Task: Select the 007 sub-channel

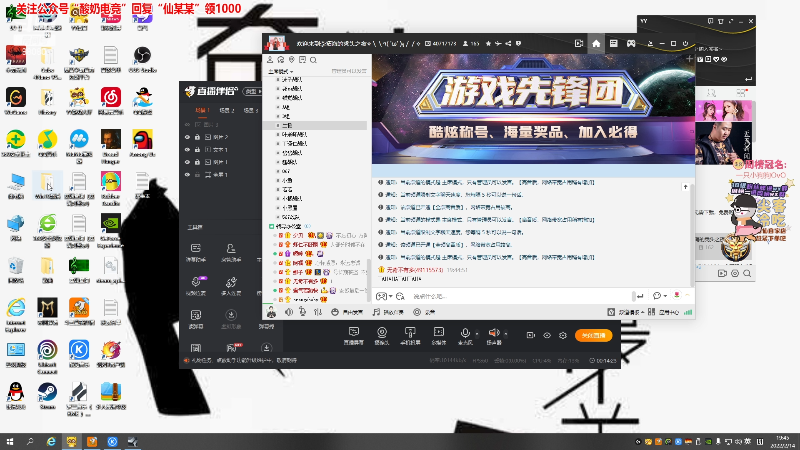Action: coord(286,171)
